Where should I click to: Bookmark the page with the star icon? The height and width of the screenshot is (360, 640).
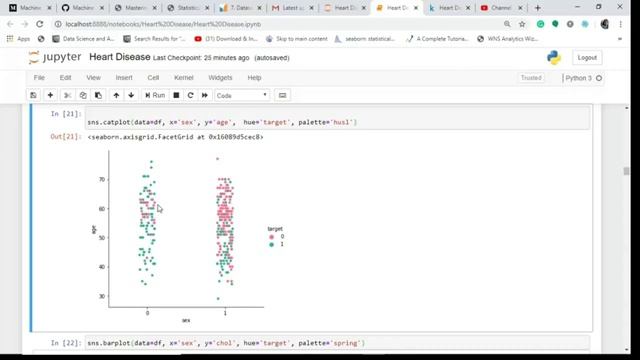[522, 24]
